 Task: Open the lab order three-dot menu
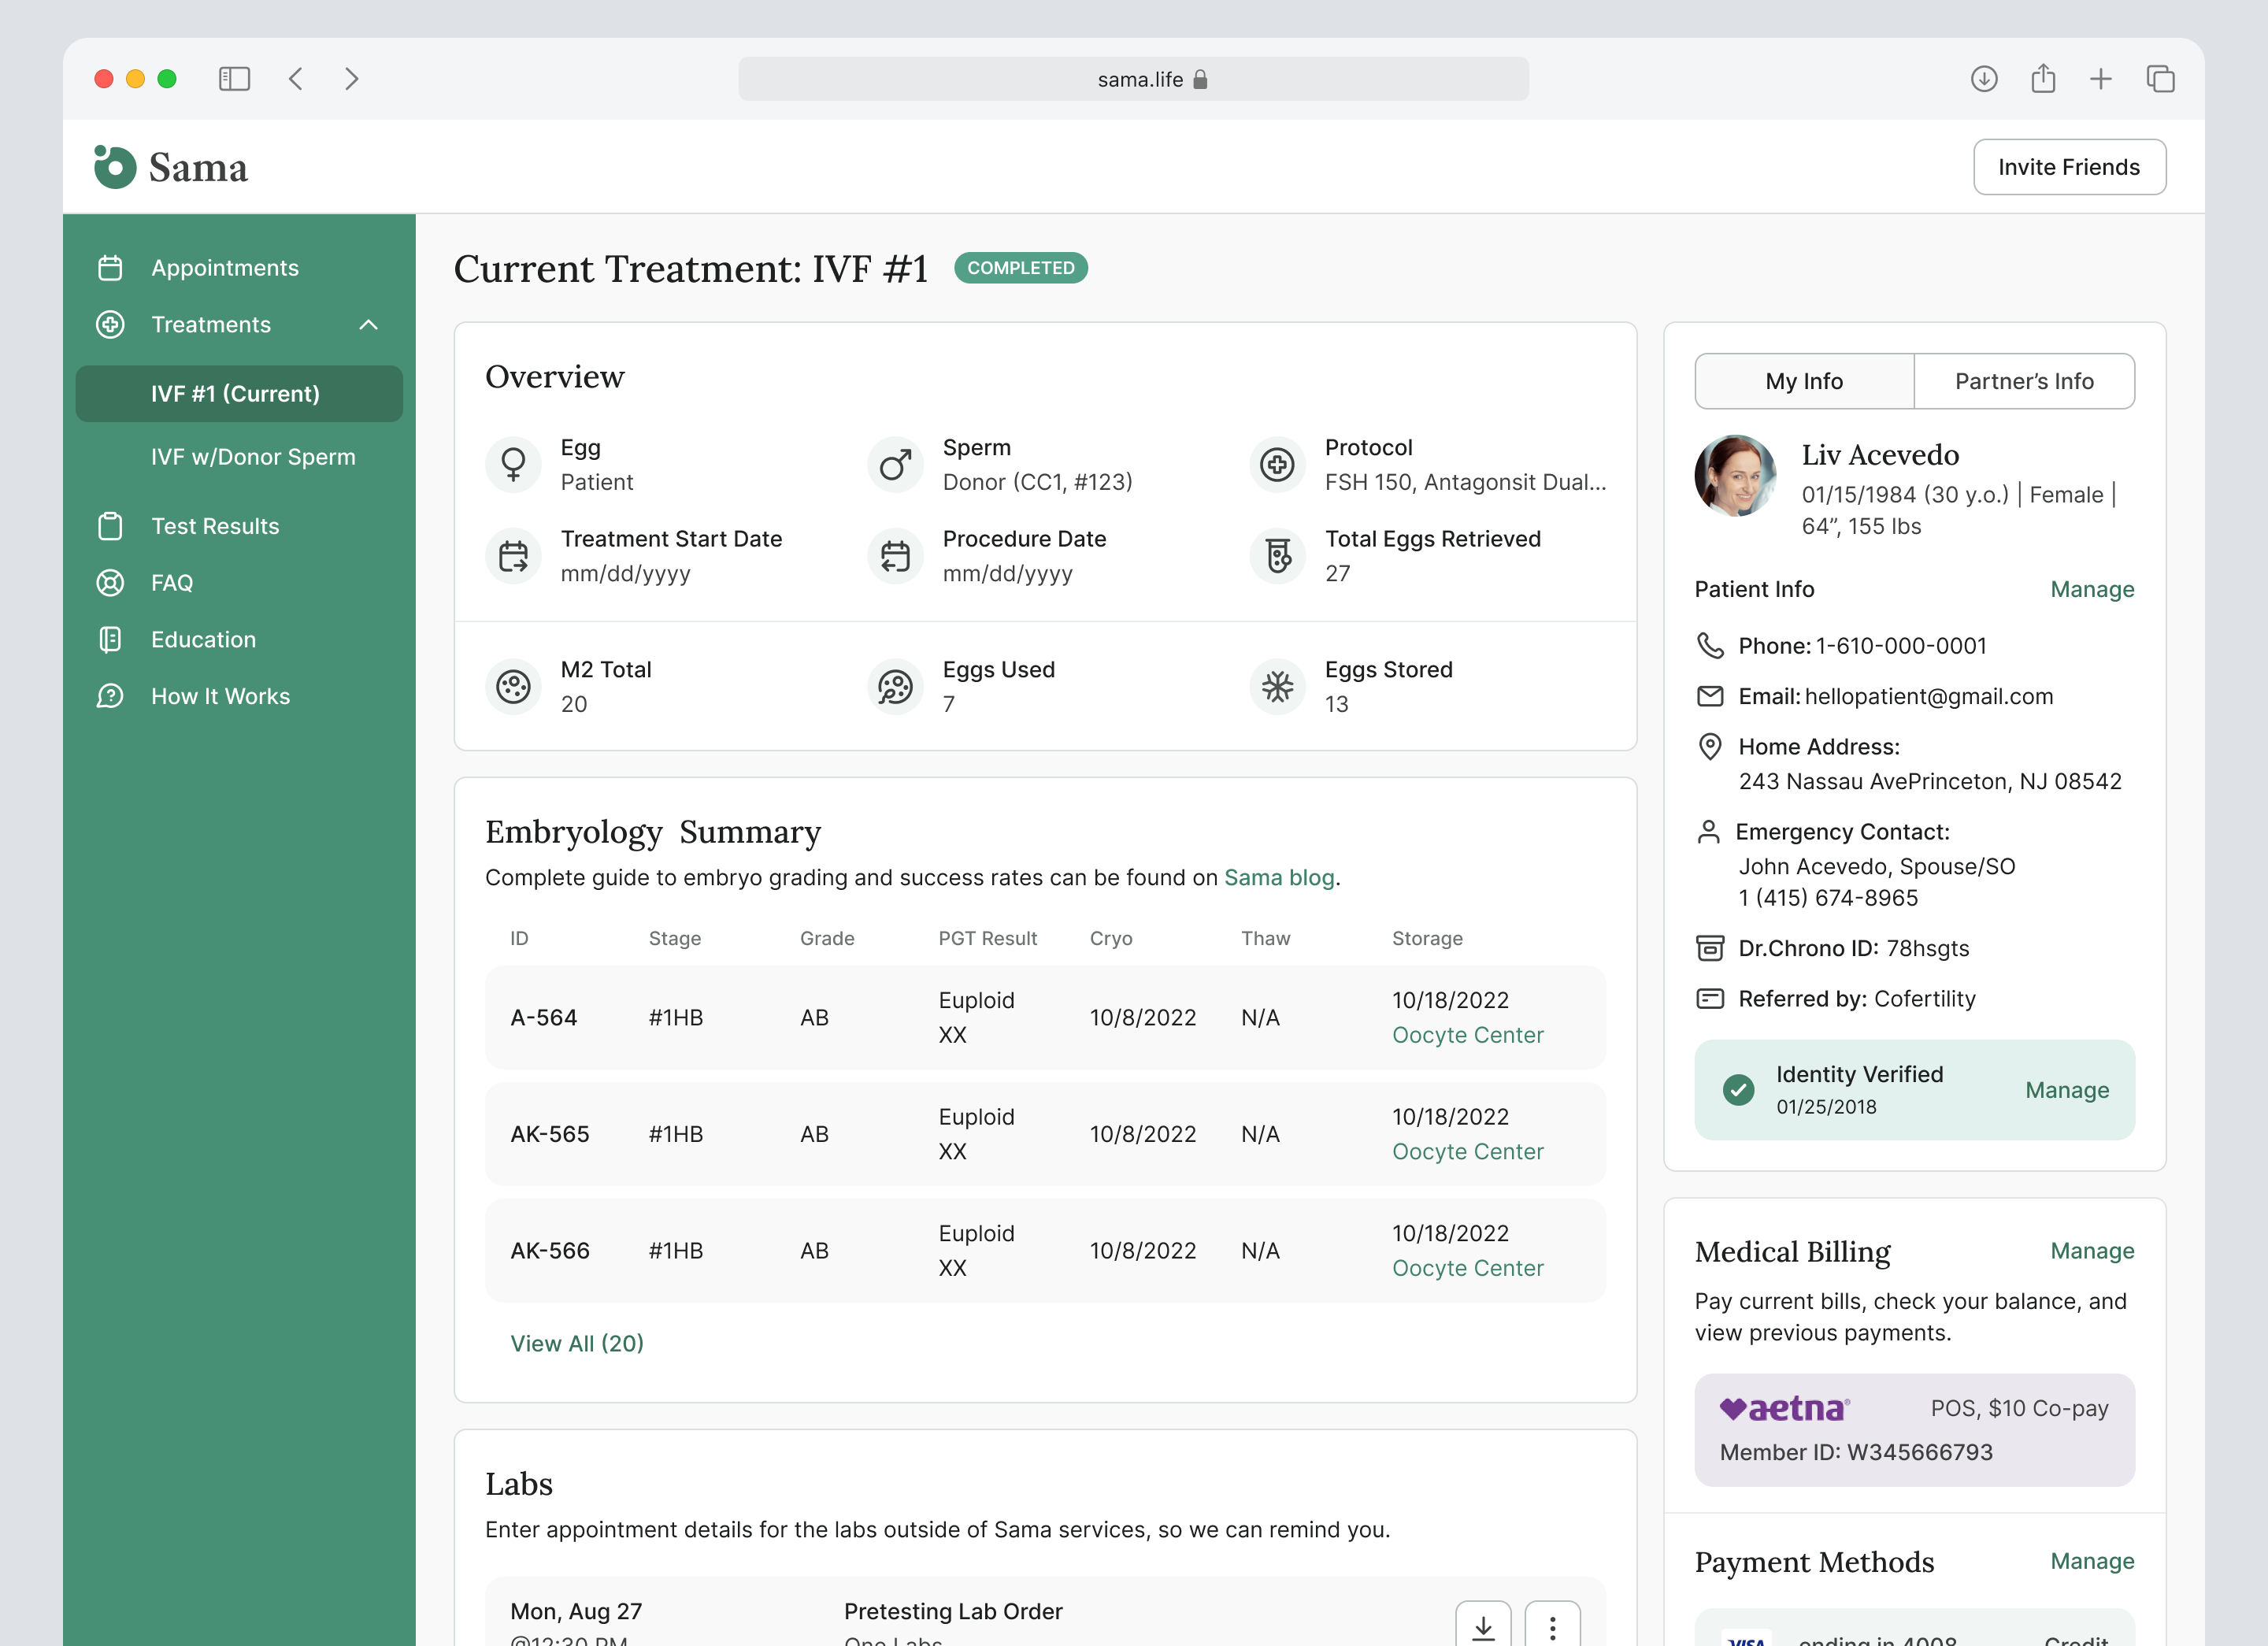(x=1552, y=1626)
